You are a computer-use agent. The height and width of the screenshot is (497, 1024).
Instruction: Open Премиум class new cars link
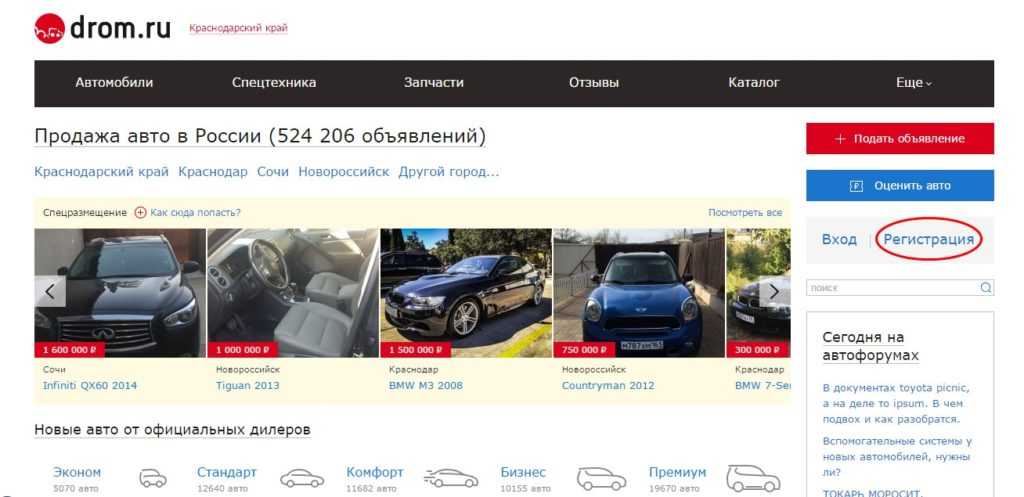coord(677,472)
